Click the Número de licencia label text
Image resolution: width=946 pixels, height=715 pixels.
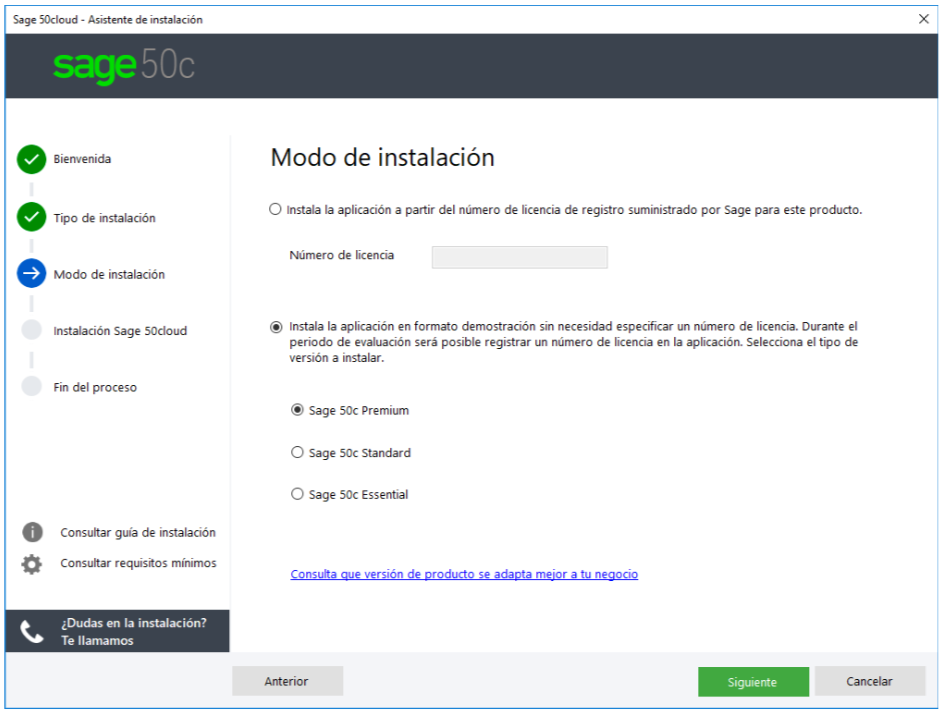coord(341,255)
